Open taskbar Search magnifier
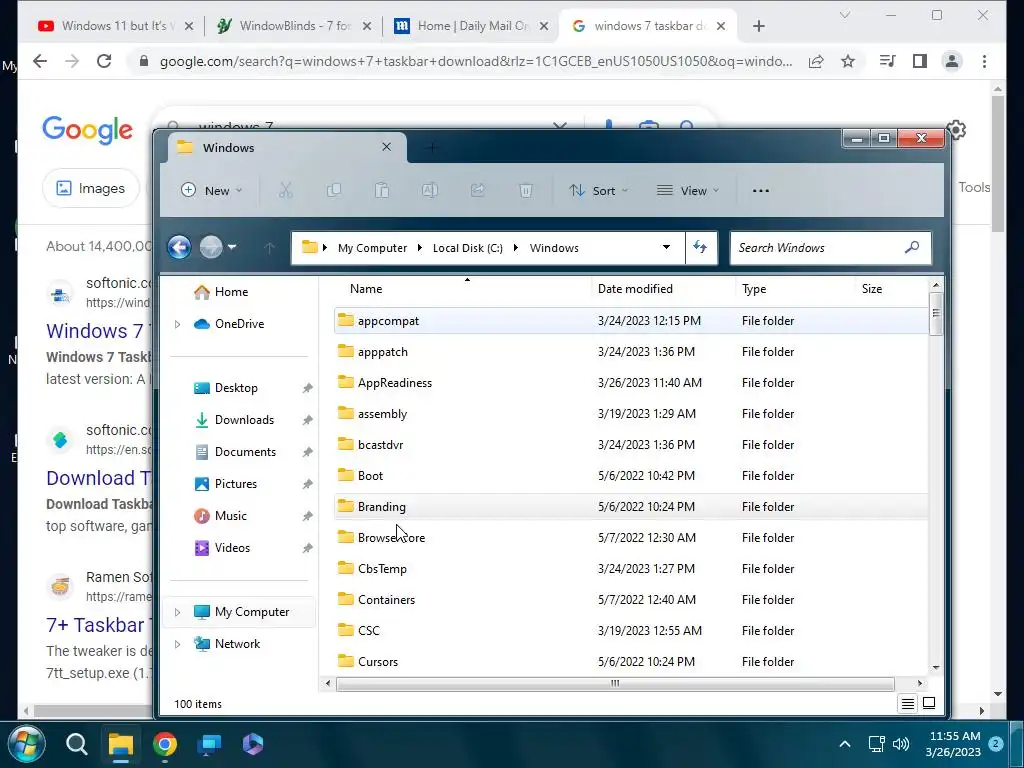Viewport: 1024px width, 768px height. pos(76,744)
